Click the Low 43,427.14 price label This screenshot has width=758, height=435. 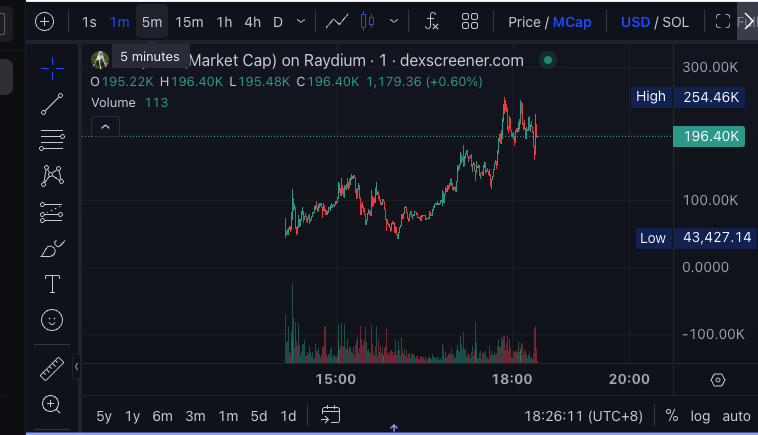pos(697,238)
